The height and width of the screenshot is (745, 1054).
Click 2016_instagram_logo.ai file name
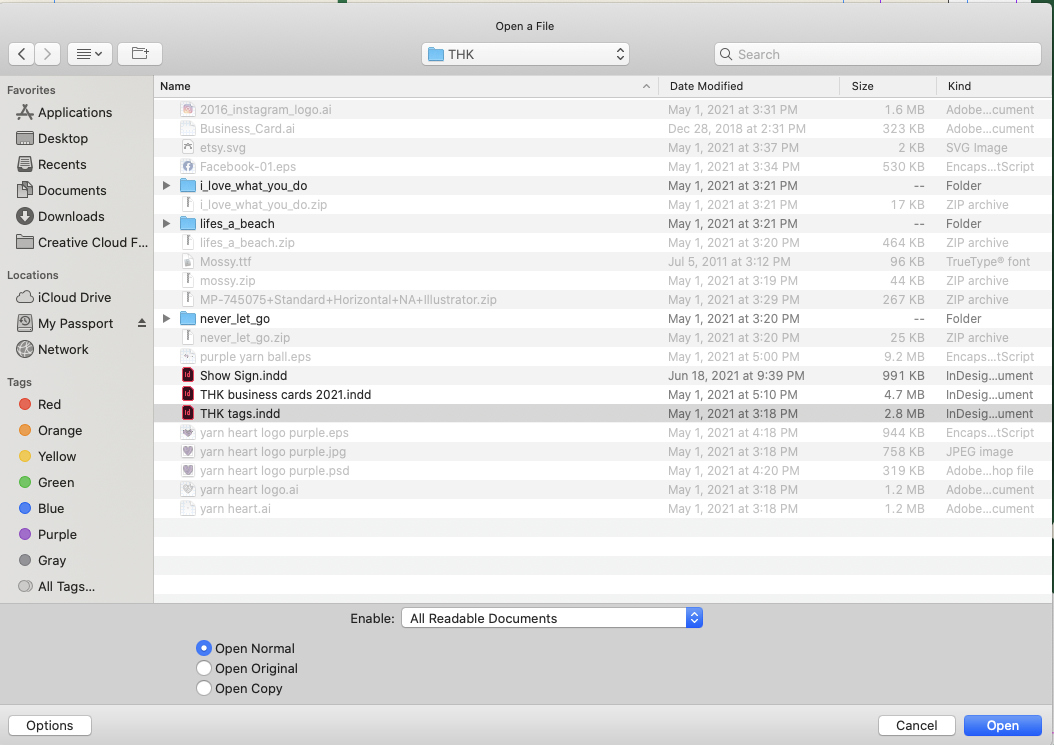click(266, 110)
